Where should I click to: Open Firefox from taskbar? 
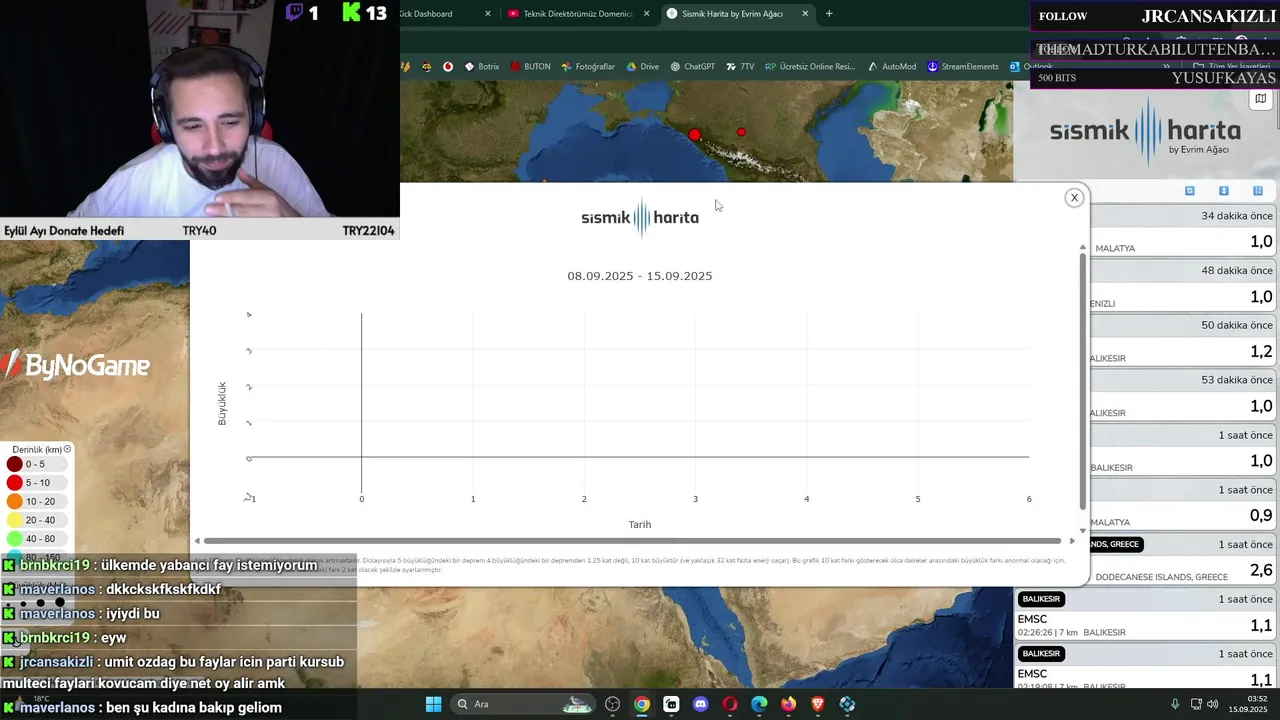788,704
